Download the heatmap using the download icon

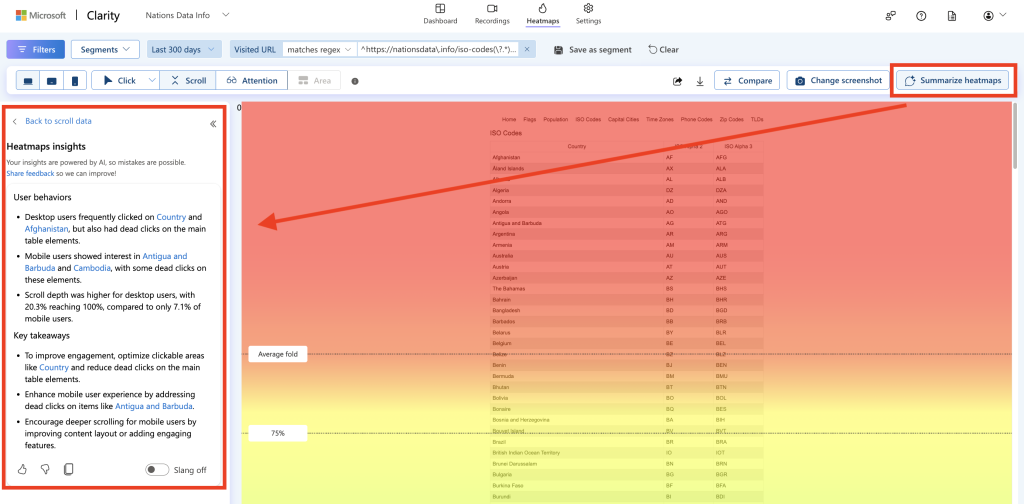pyautogui.click(x=700, y=81)
